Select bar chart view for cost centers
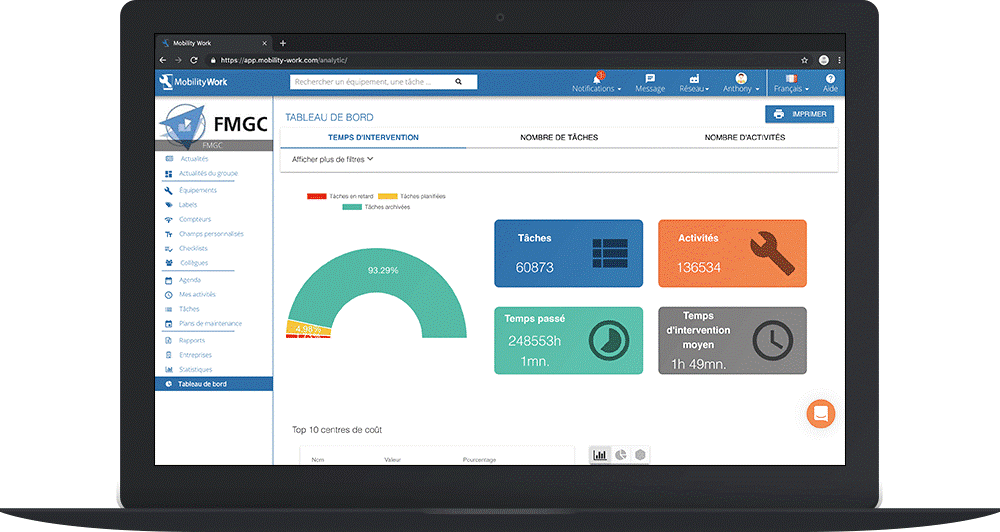This screenshot has height=532, width=1000. (x=599, y=455)
